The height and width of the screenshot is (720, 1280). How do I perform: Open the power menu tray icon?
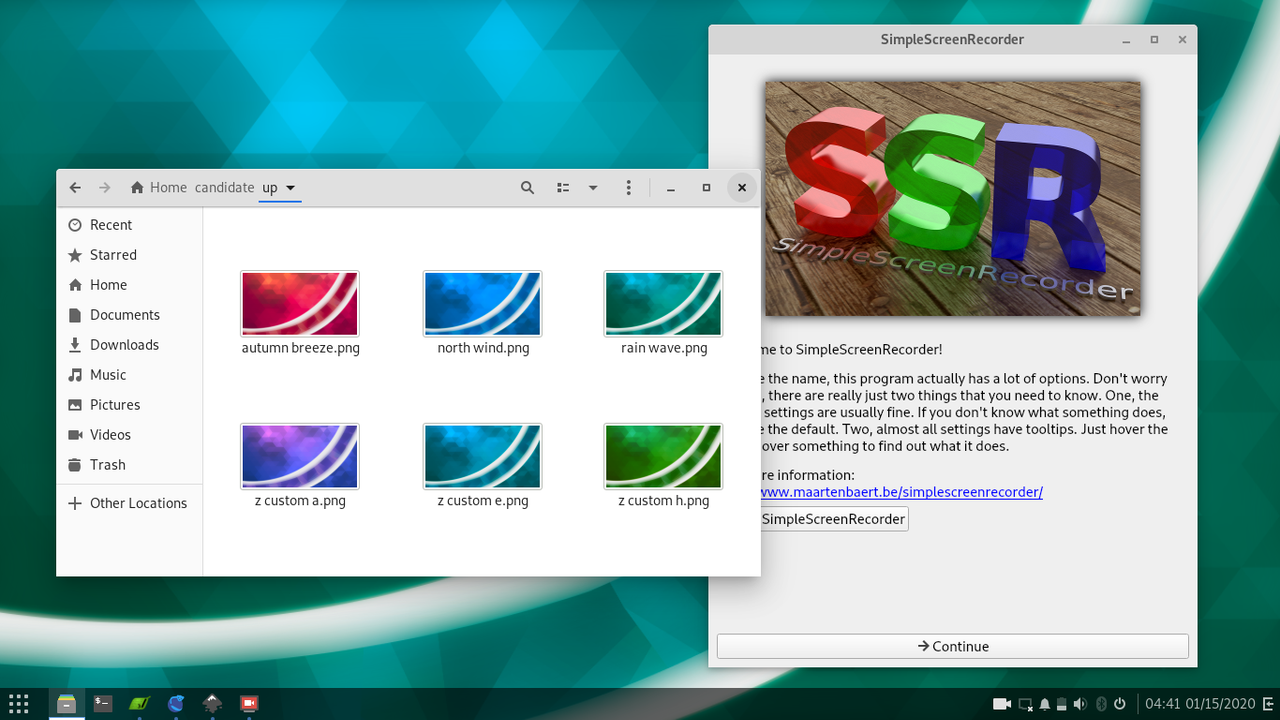pos(1120,704)
